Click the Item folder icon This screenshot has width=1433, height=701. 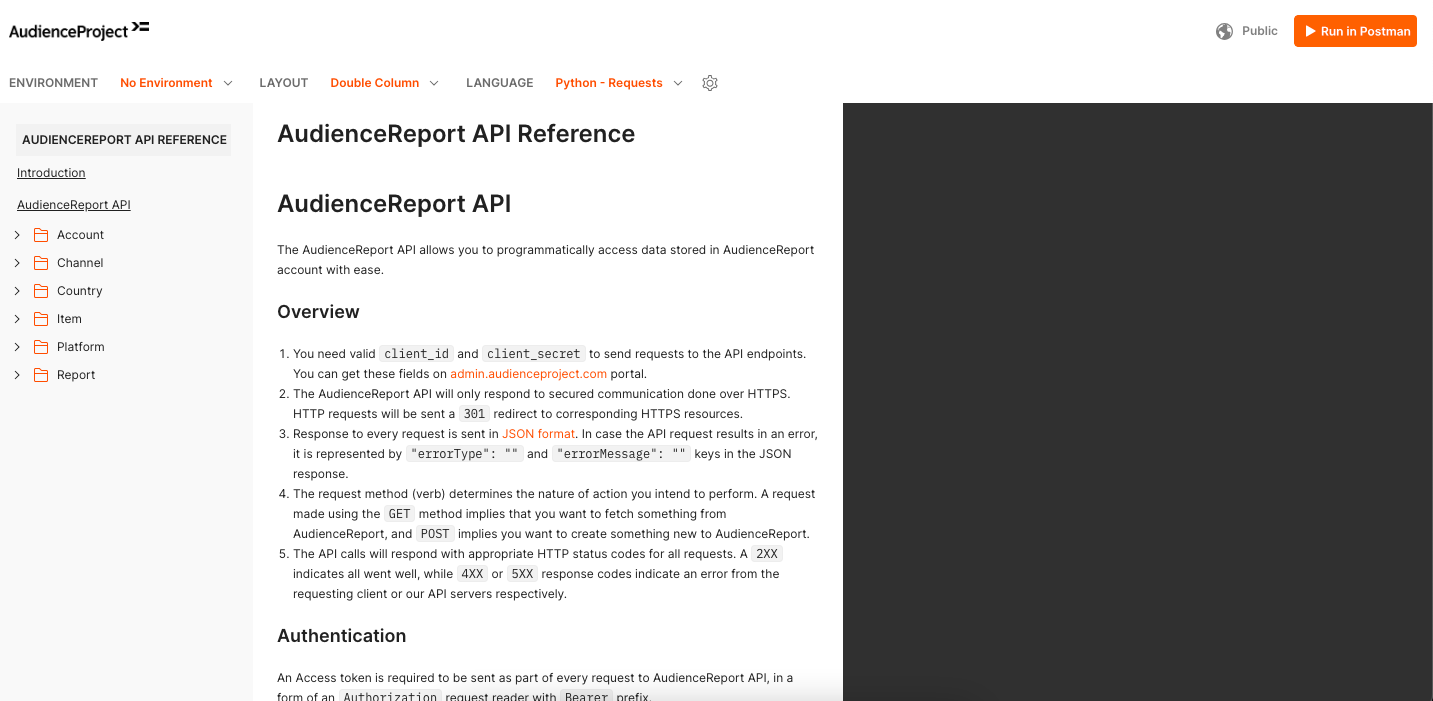click(41, 319)
